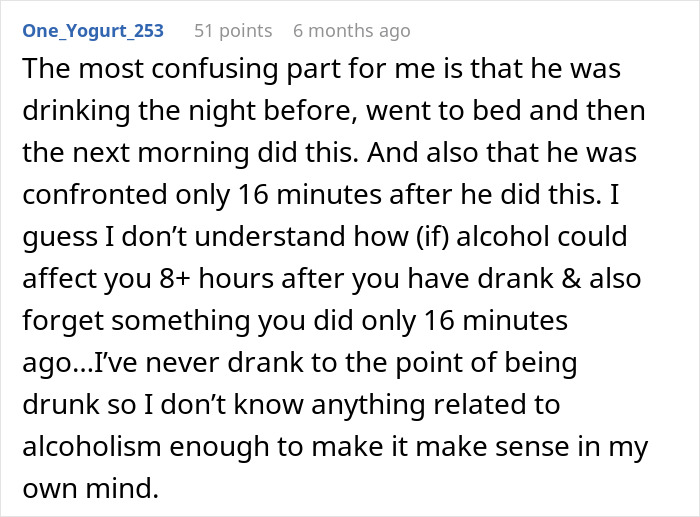The height and width of the screenshot is (517, 700).
Task: Click the 51 points score
Action: pos(232,31)
